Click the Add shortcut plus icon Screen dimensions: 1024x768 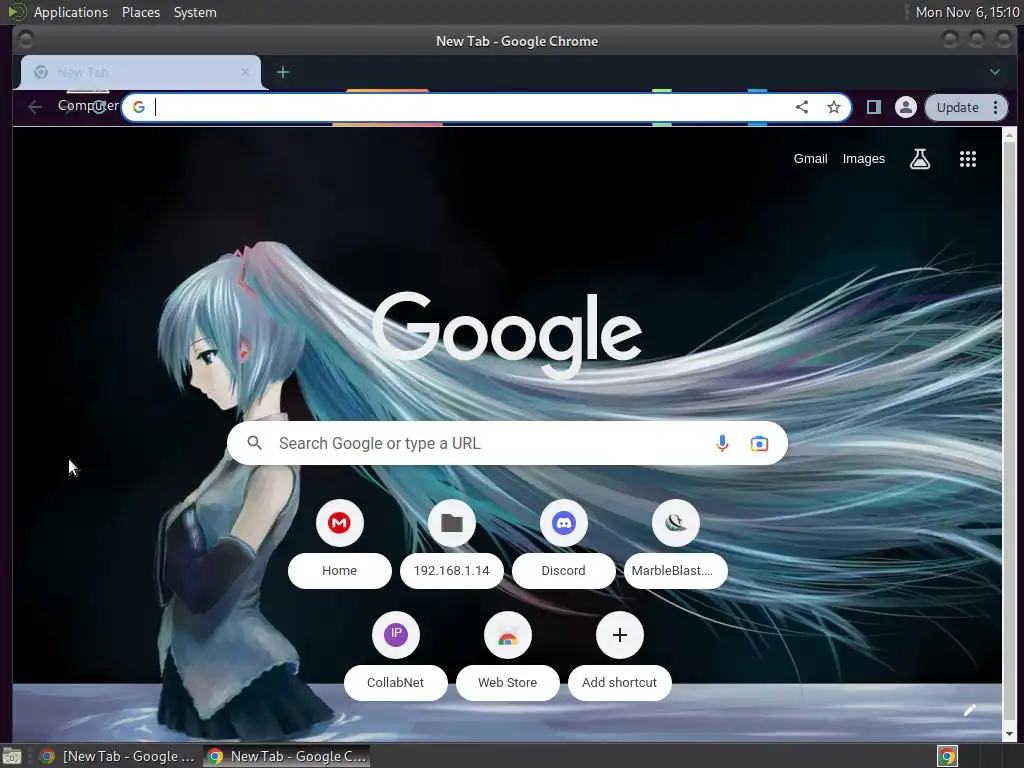[620, 635]
